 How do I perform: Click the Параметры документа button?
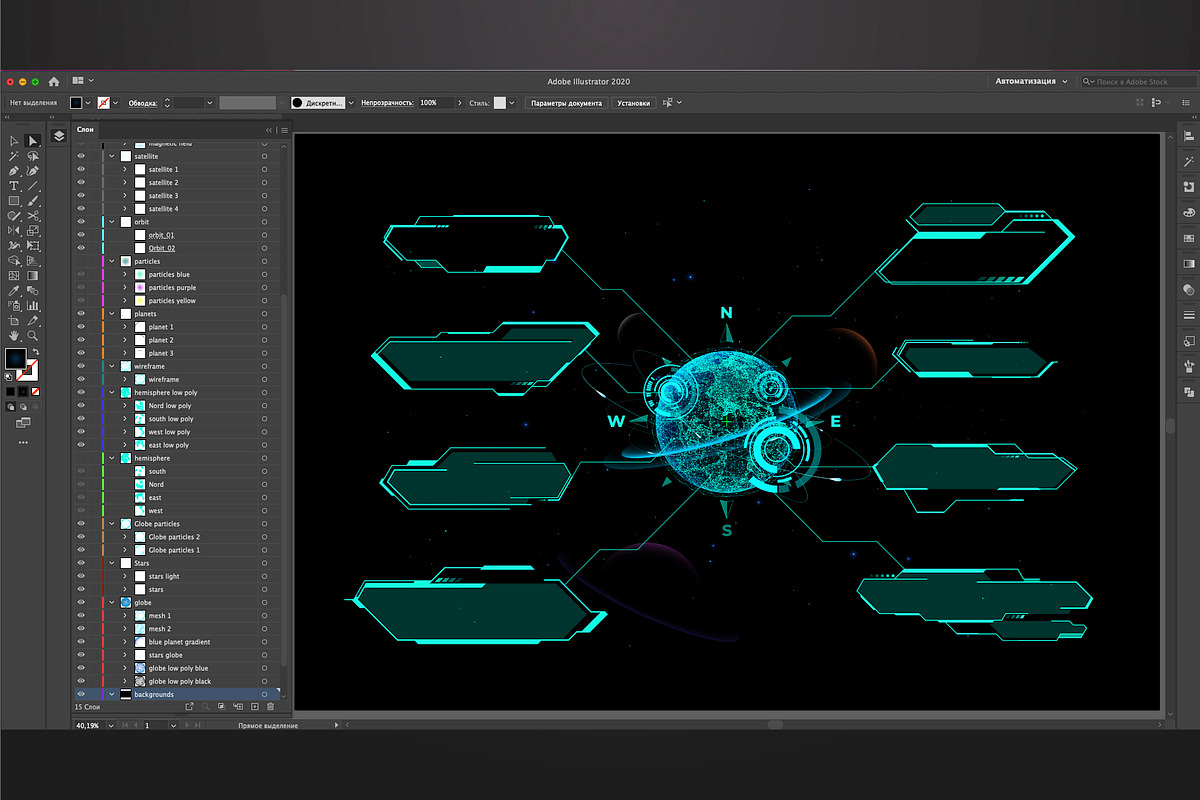pyautogui.click(x=566, y=102)
